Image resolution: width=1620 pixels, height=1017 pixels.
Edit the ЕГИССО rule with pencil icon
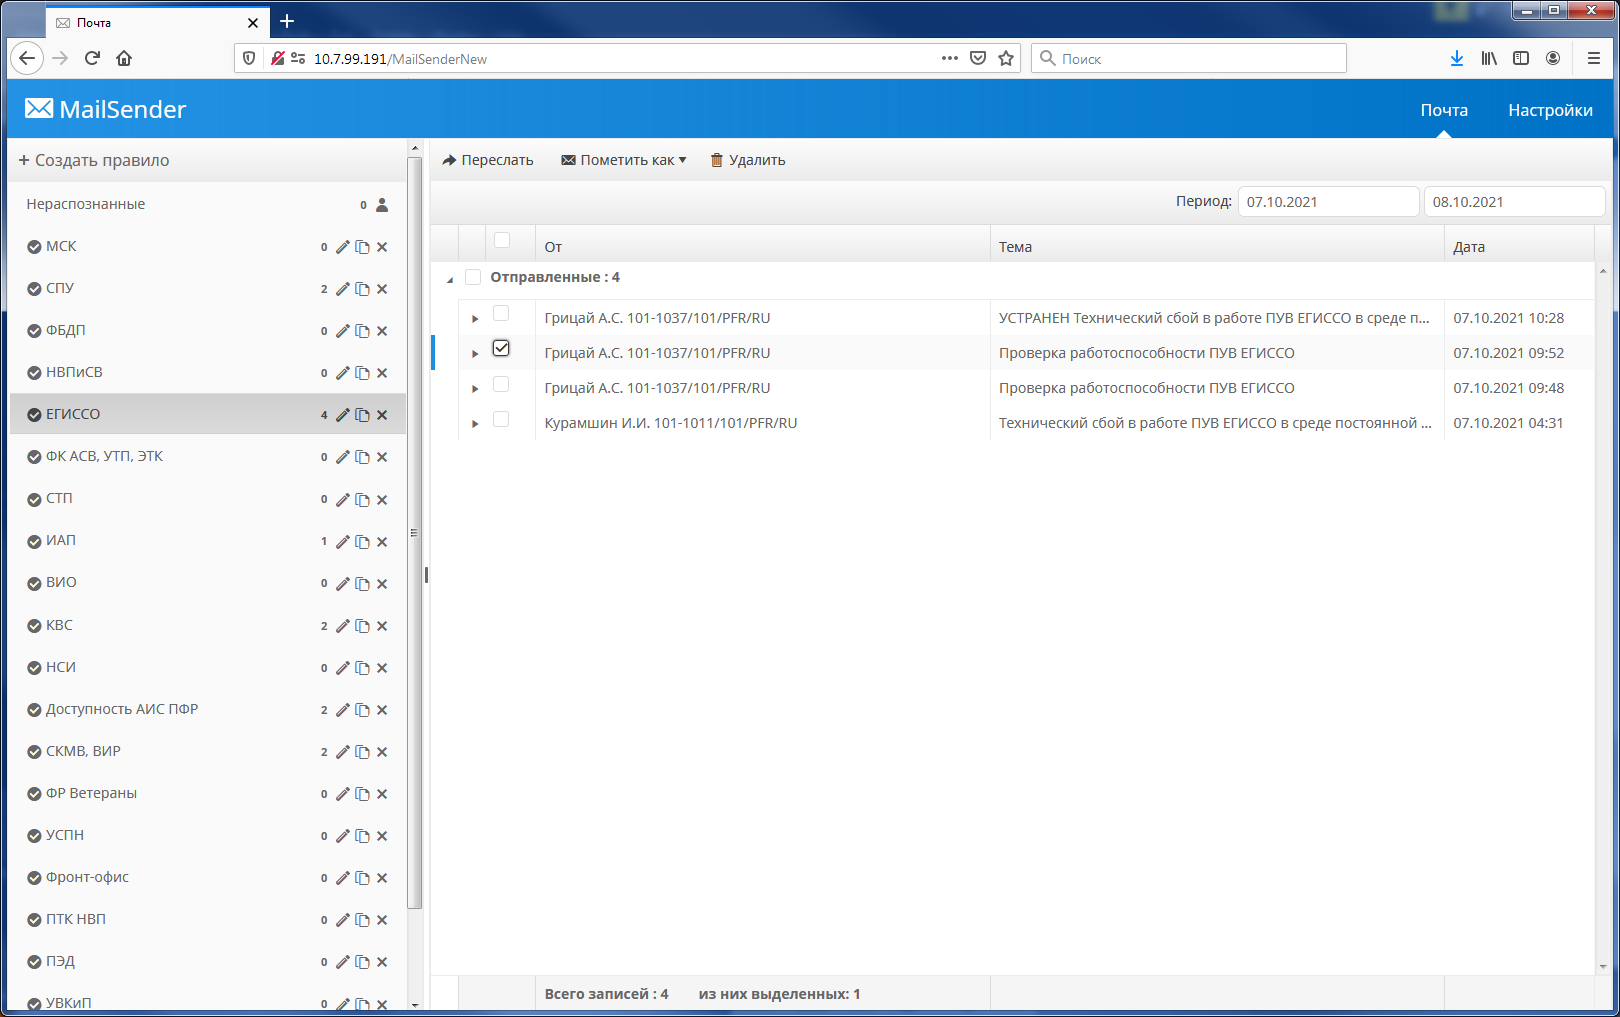coord(343,414)
